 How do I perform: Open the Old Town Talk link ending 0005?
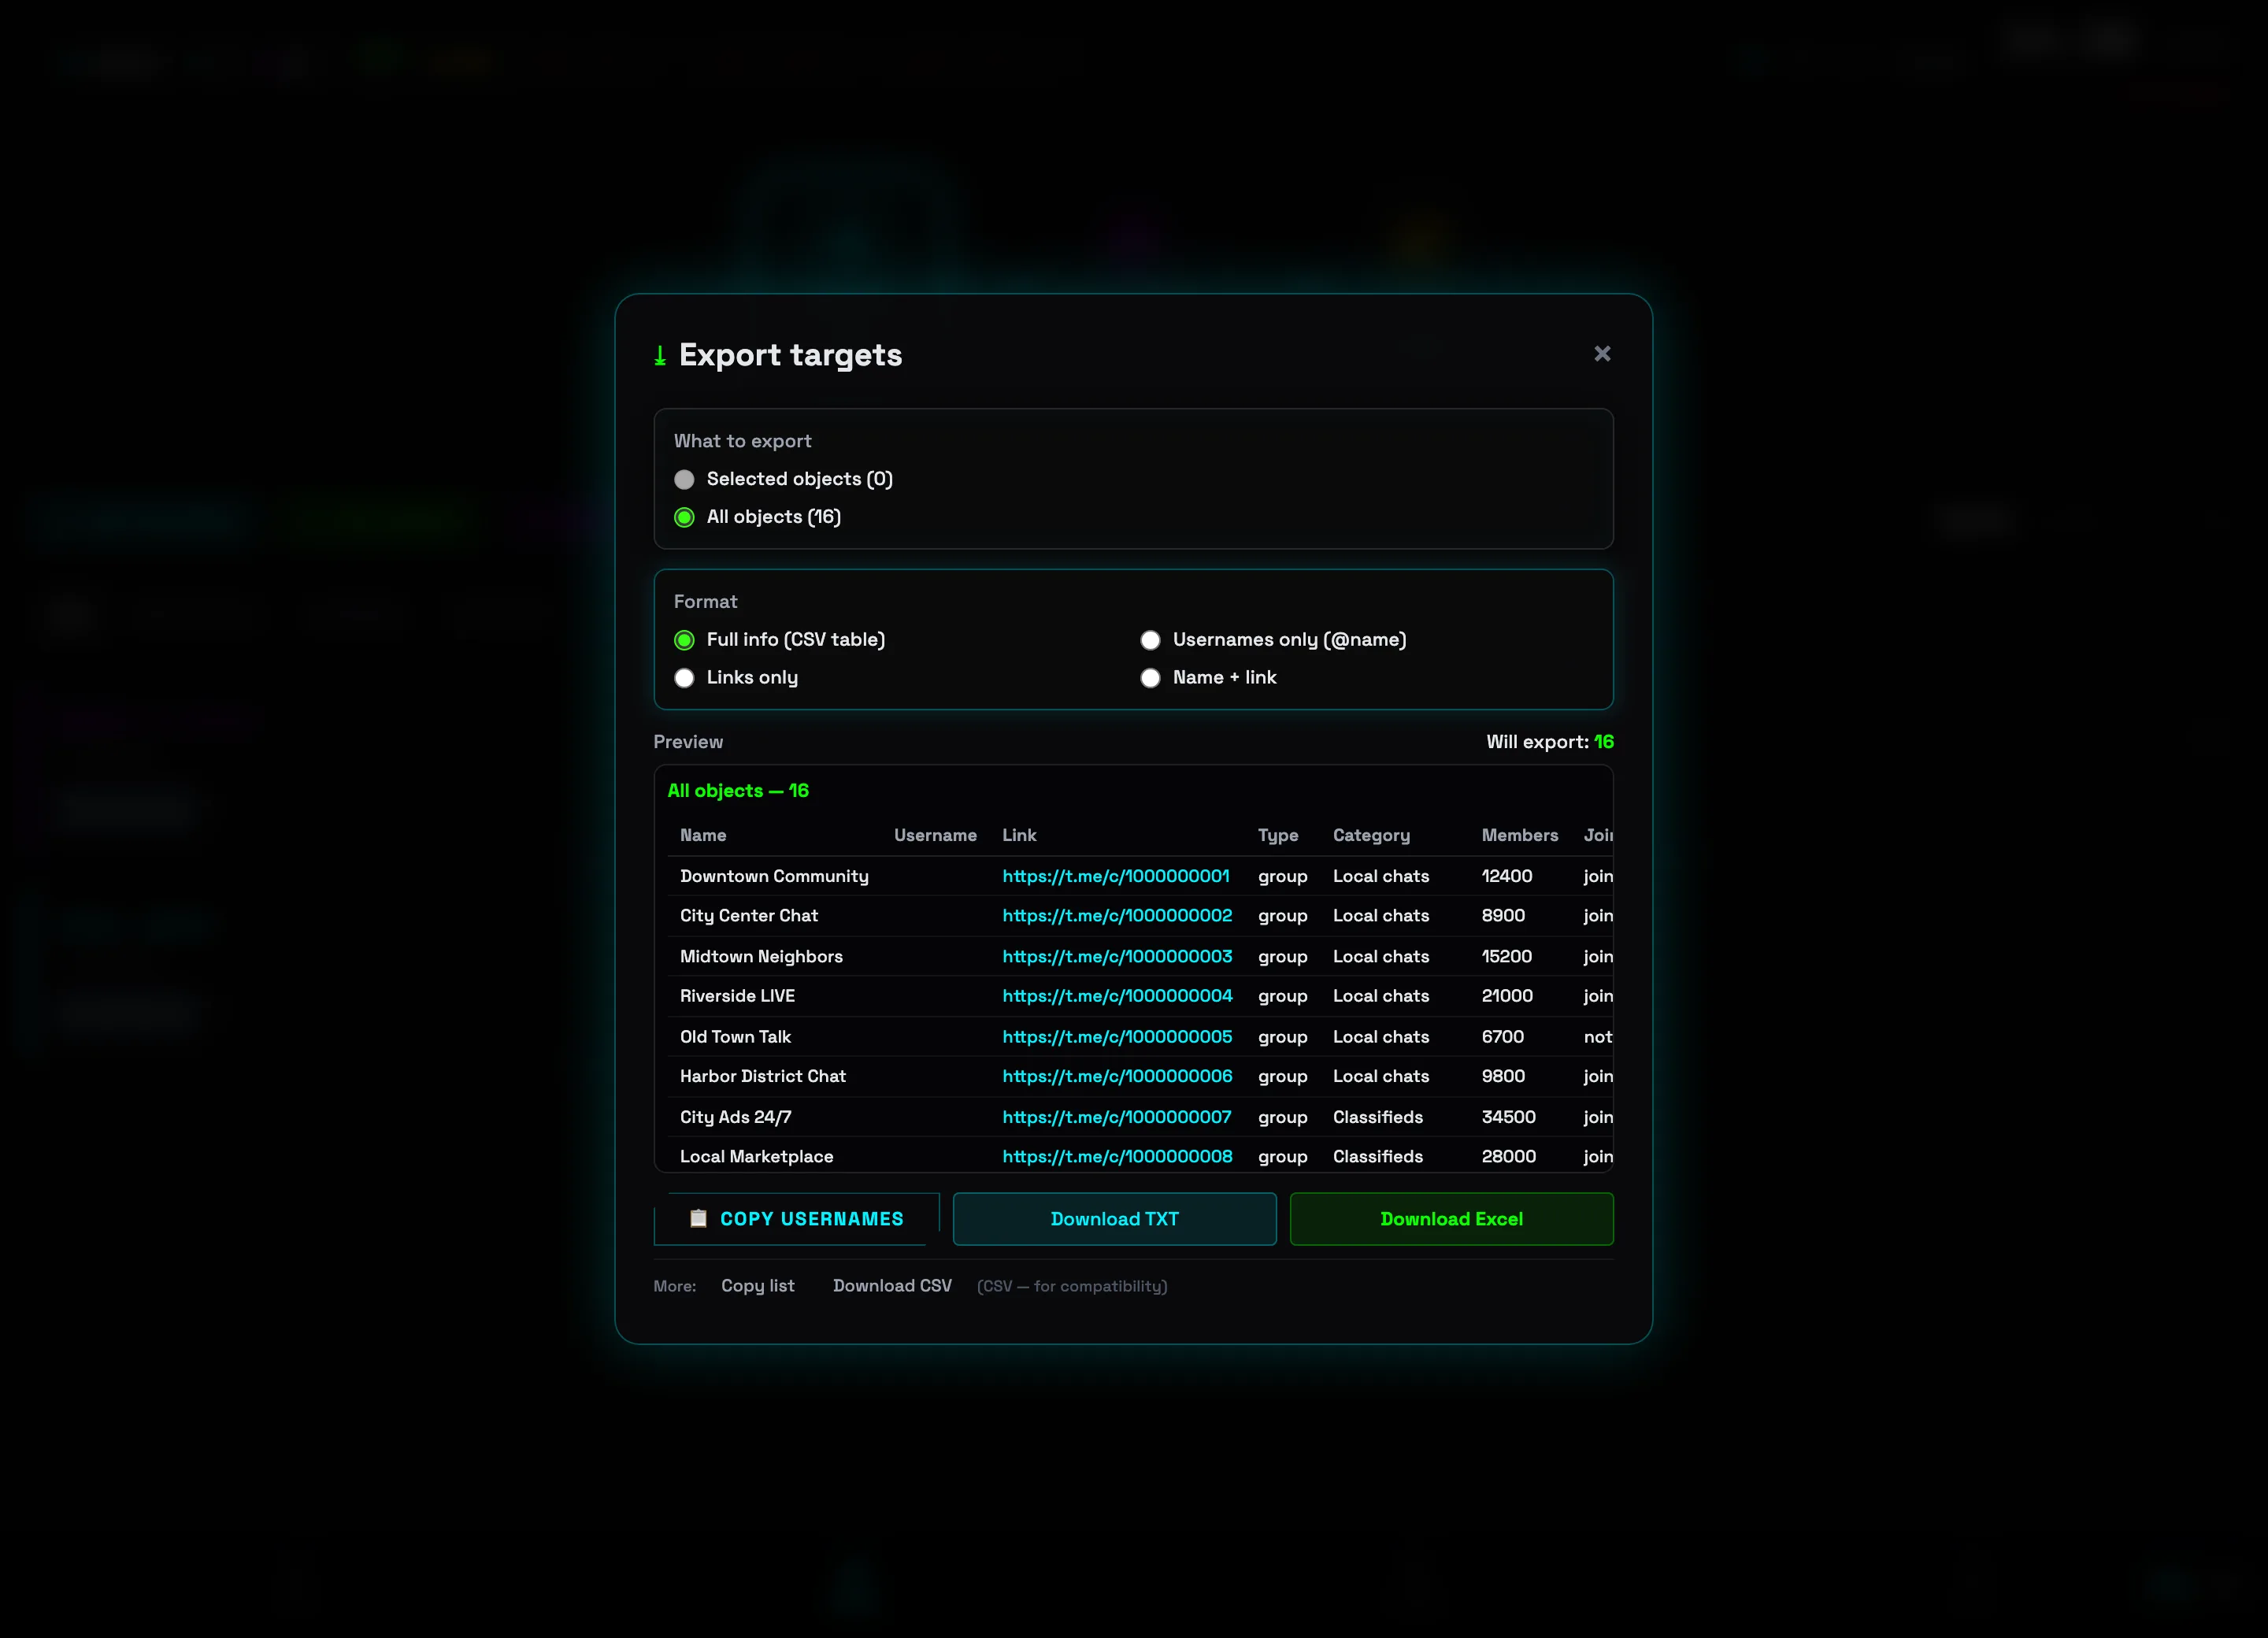click(1117, 1037)
